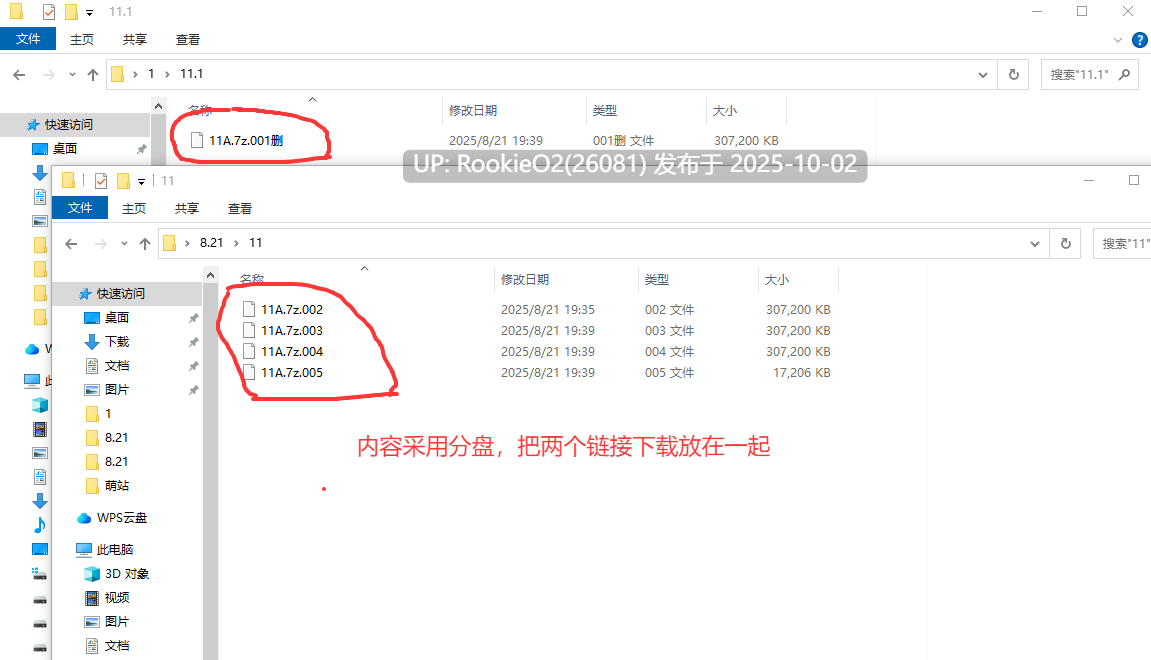Sort by 修改日期 column in the 11.1 window
This screenshot has height=660, width=1151.
click(473, 111)
